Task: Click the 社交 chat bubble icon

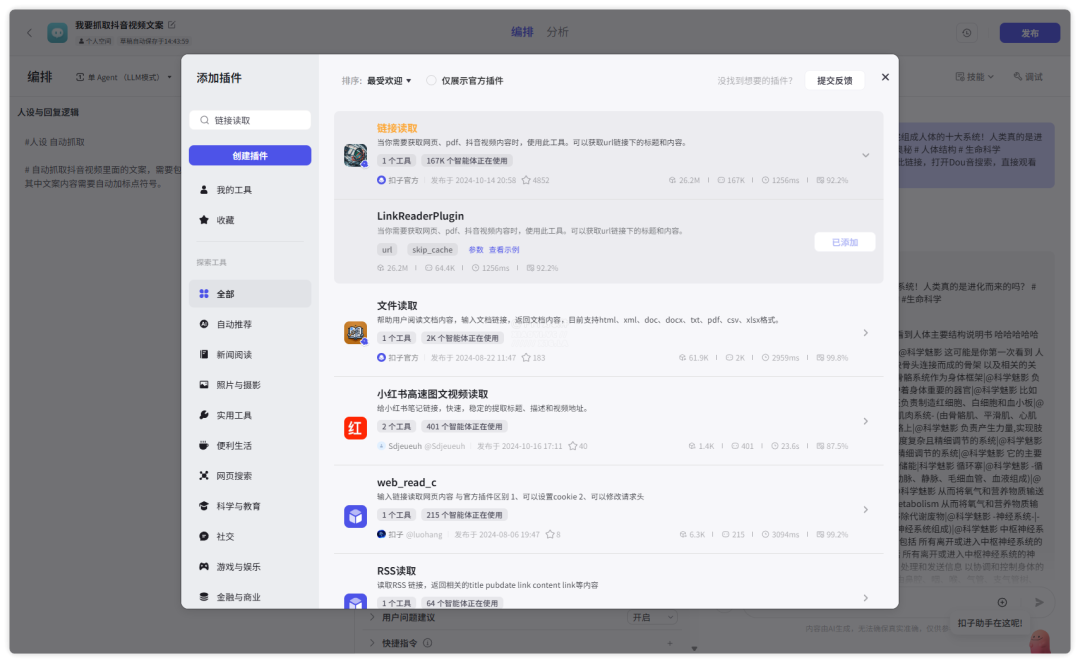Action: click(x=204, y=536)
